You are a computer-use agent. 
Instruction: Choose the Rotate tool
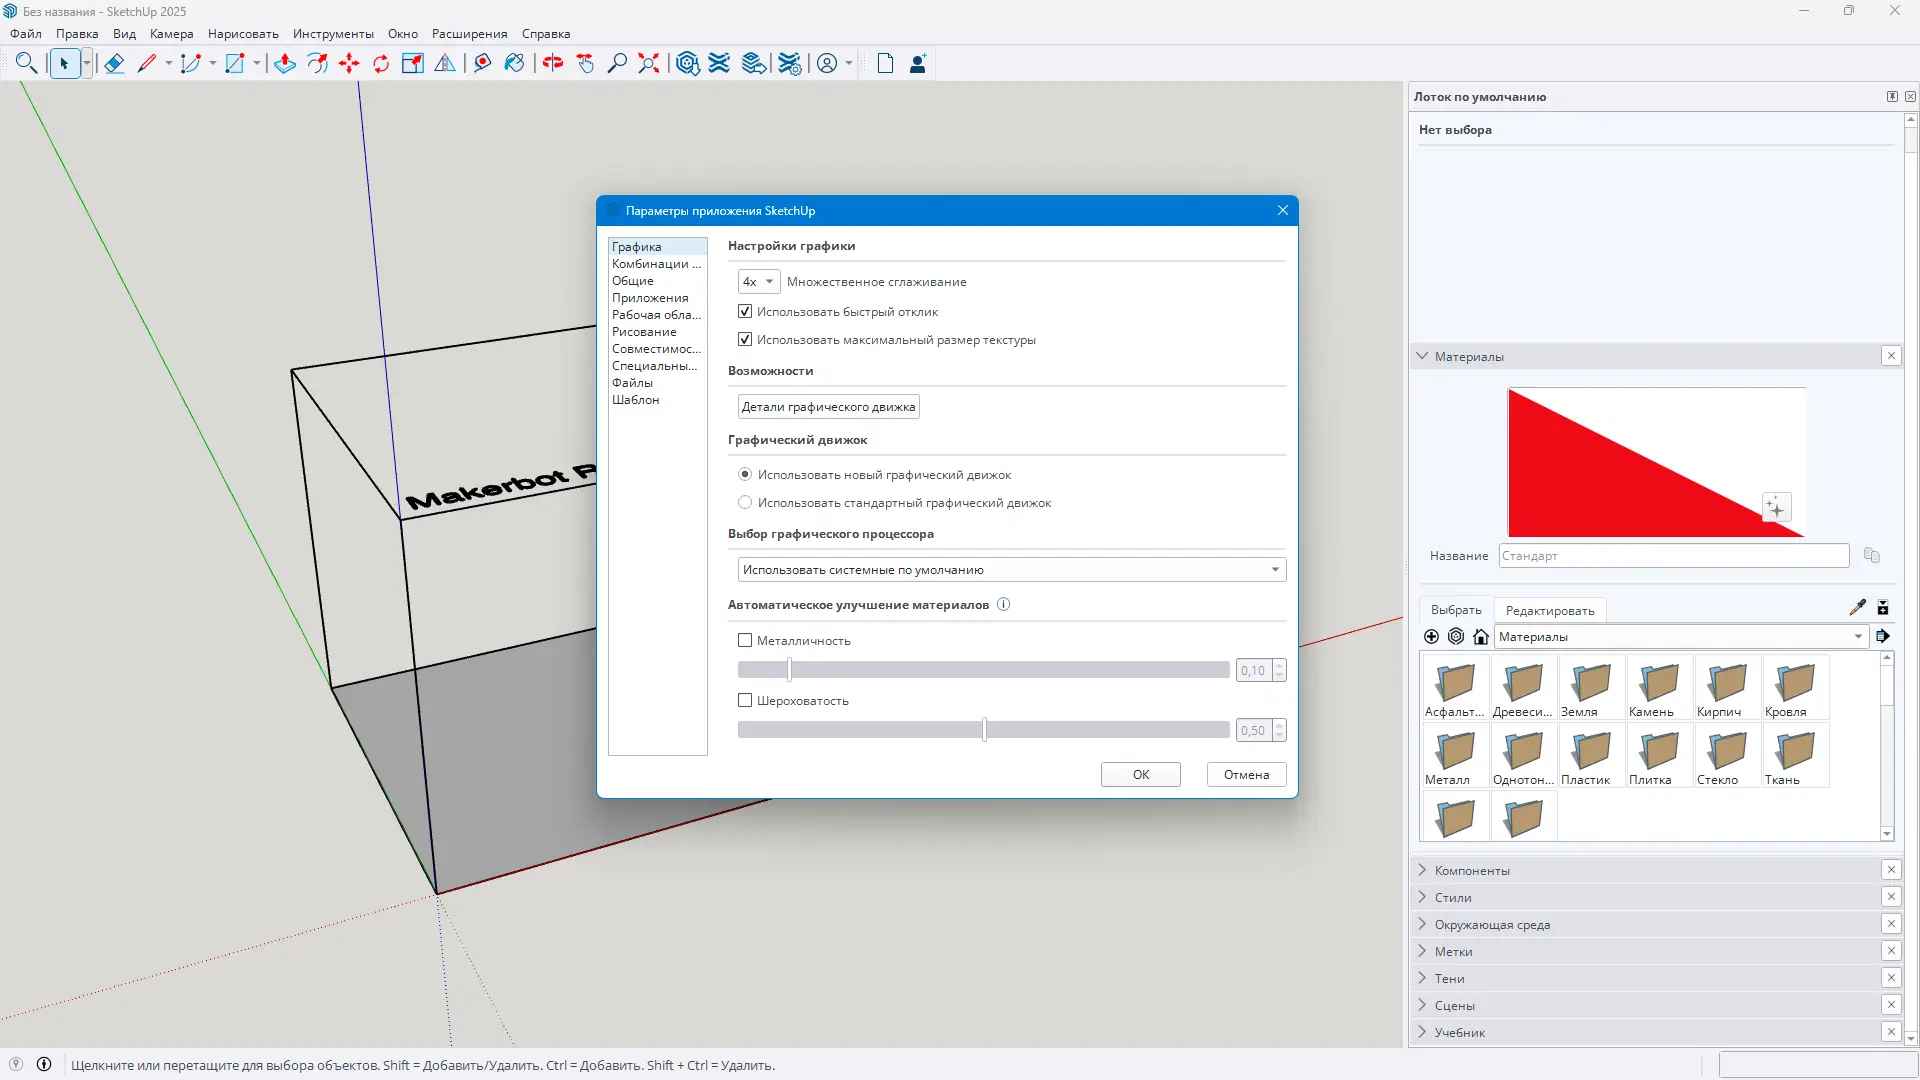[381, 64]
